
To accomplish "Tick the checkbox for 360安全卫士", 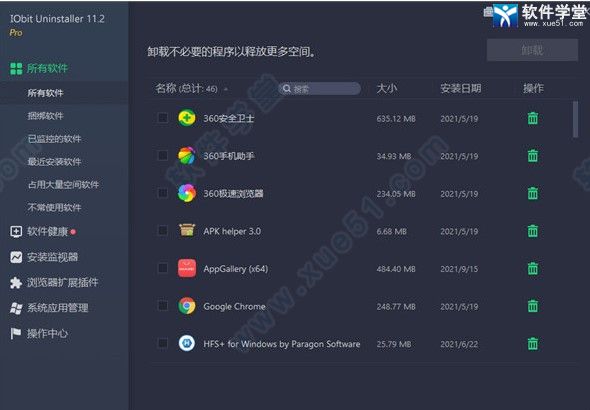I will tap(163, 118).
